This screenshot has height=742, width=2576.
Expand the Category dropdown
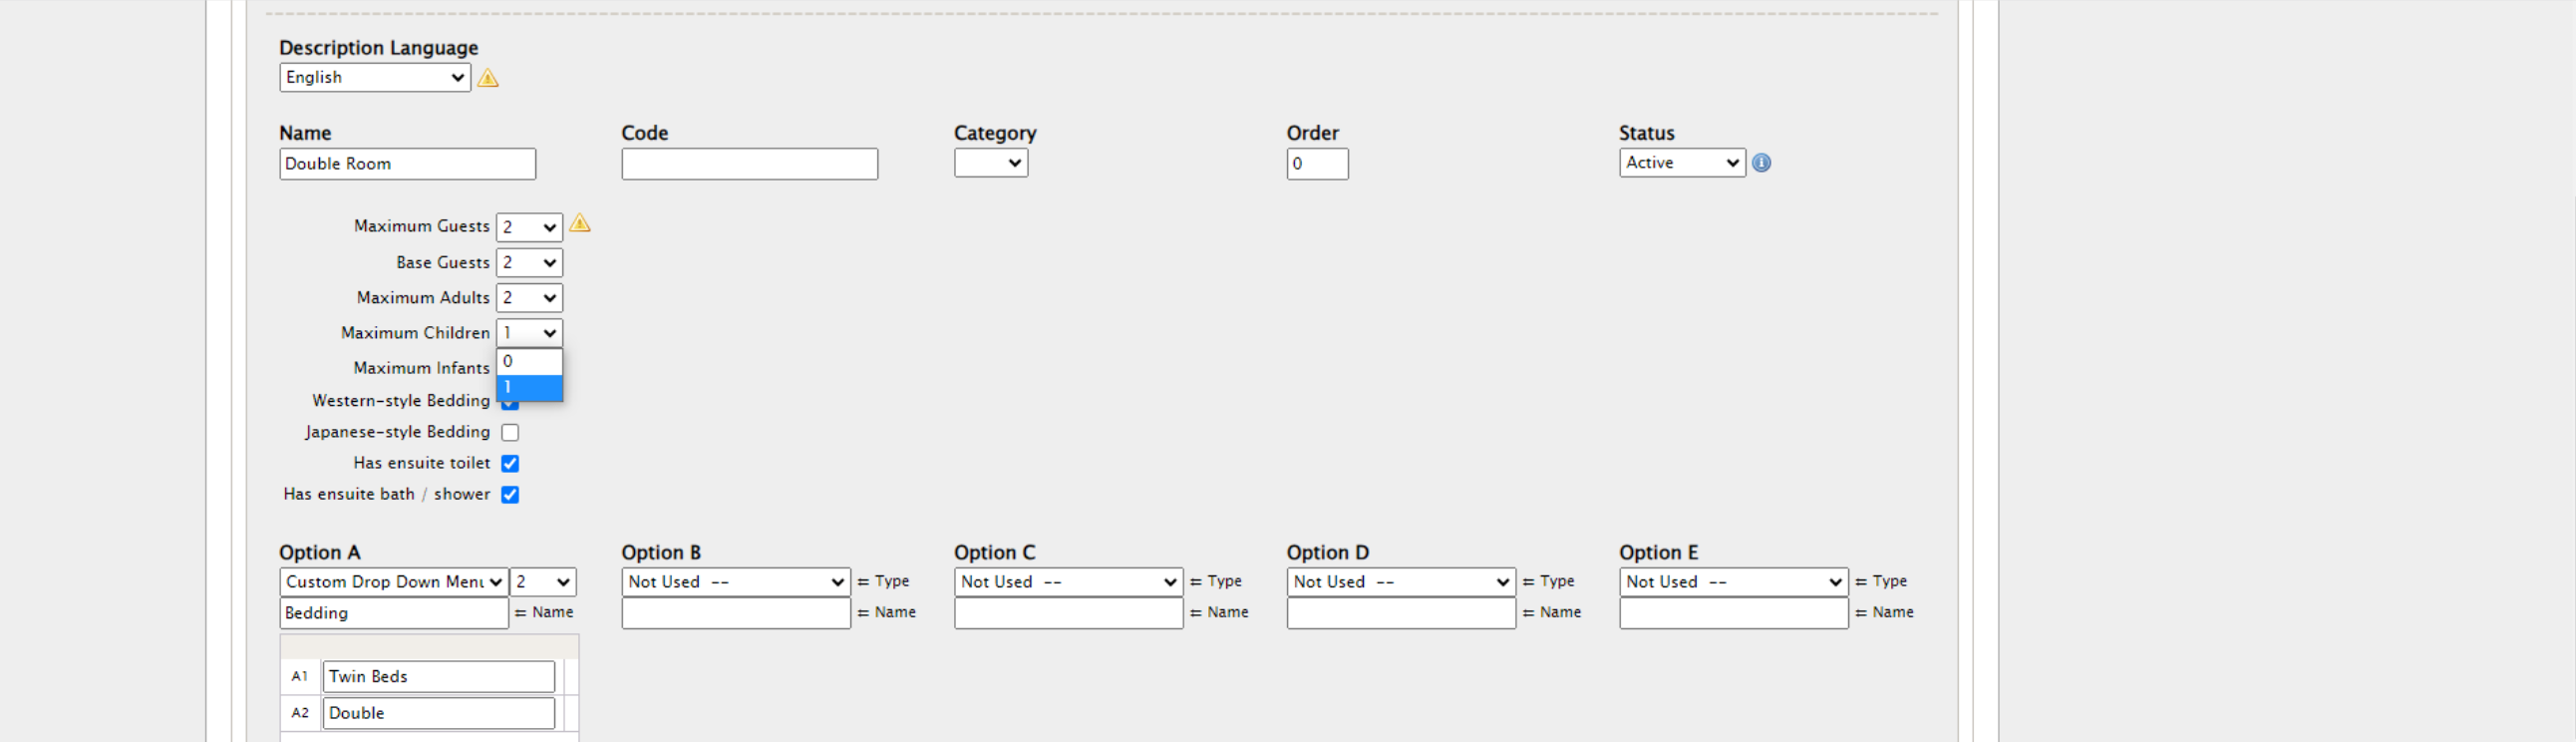[990, 163]
